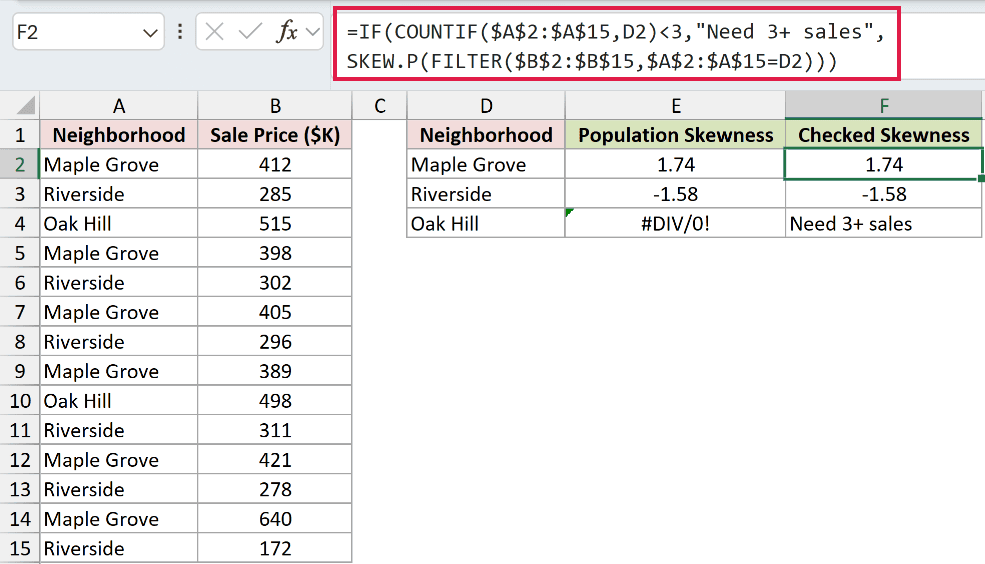This screenshot has height=564, width=985.
Task: Click Oak Hill in cell A10
Action: [119, 401]
